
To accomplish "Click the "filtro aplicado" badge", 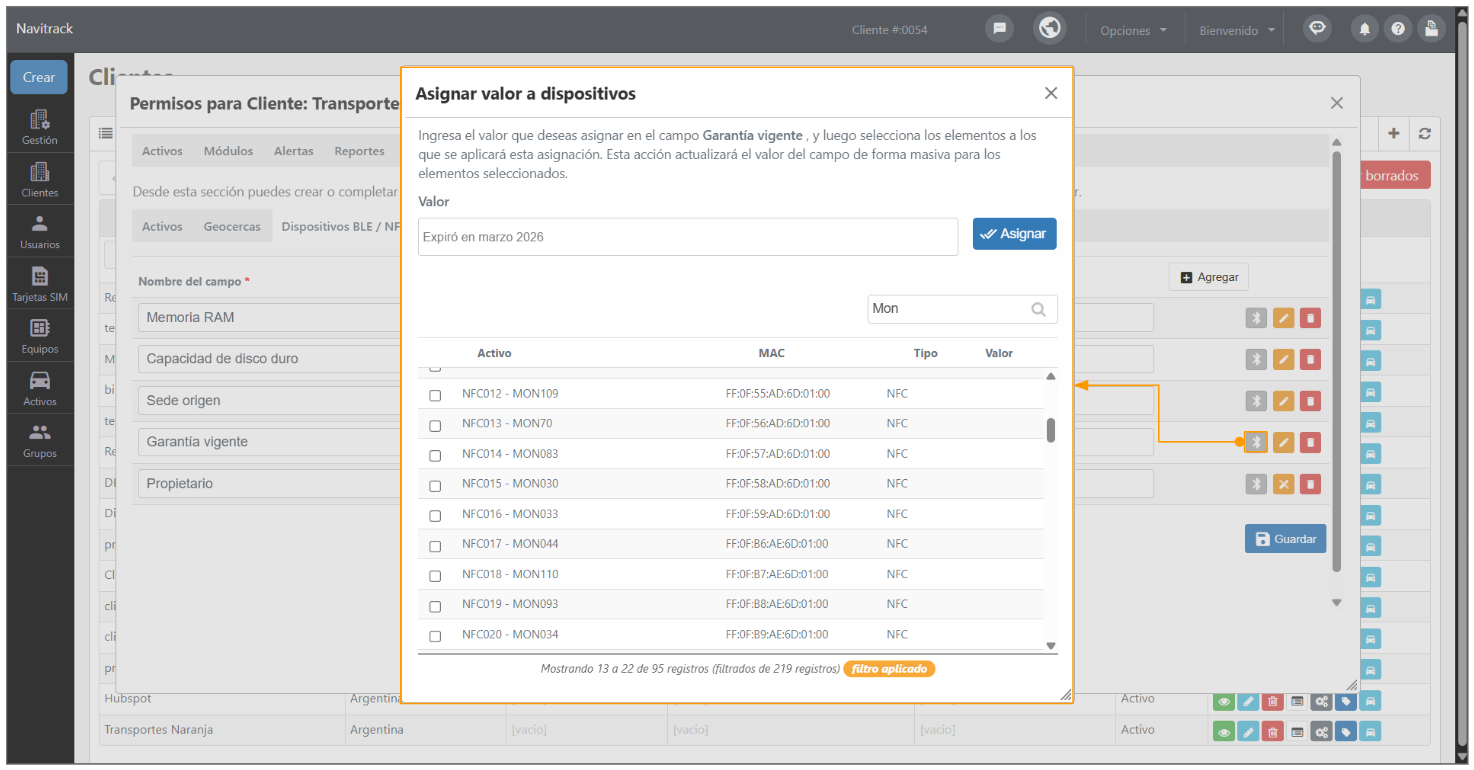I will (889, 669).
